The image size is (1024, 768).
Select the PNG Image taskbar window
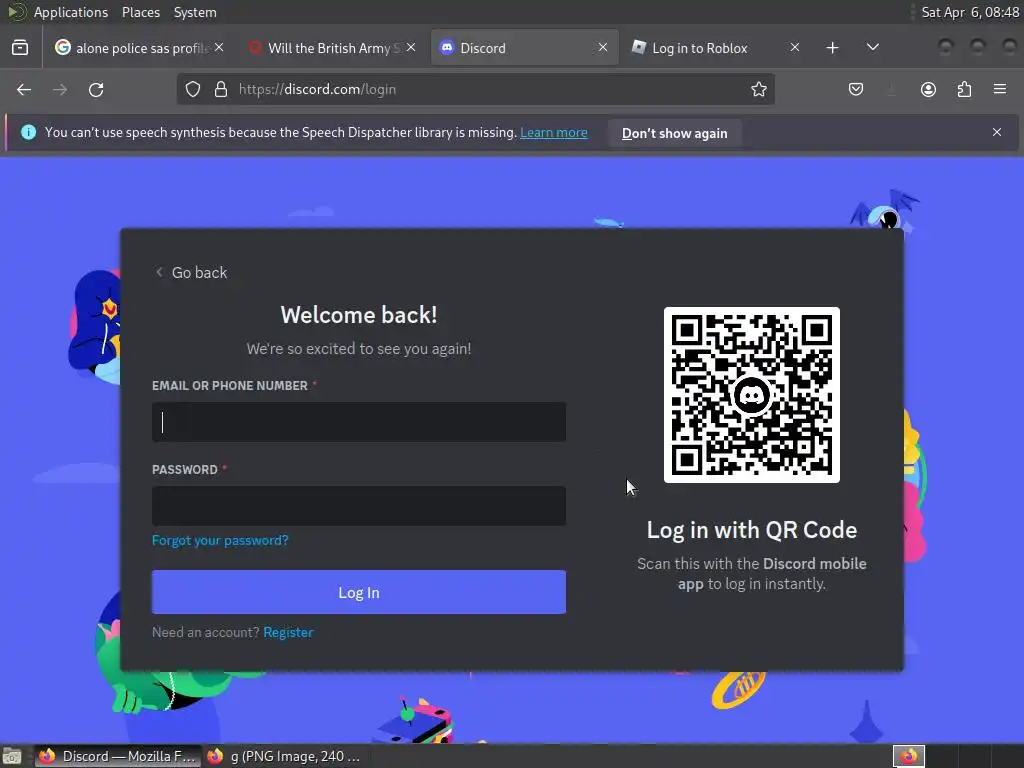(285, 756)
